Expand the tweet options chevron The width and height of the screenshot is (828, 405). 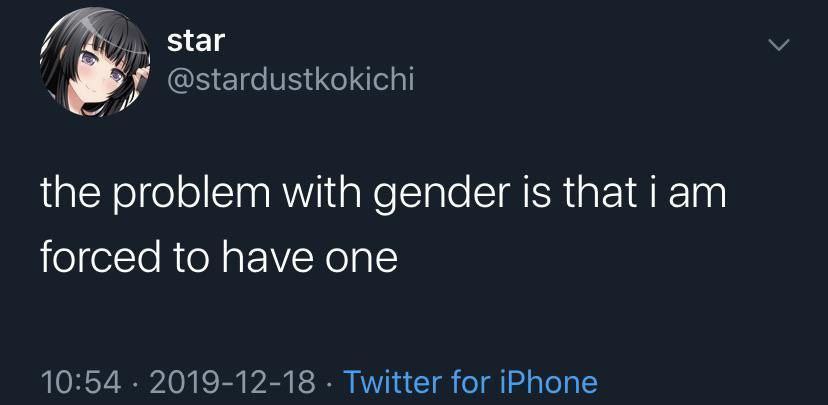coord(778,46)
